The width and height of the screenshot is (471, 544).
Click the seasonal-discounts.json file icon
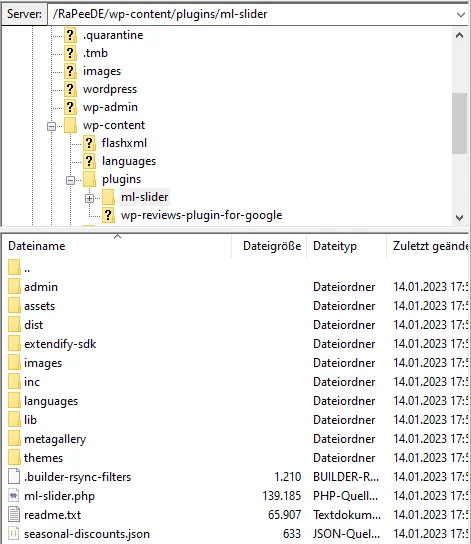tap(14, 534)
